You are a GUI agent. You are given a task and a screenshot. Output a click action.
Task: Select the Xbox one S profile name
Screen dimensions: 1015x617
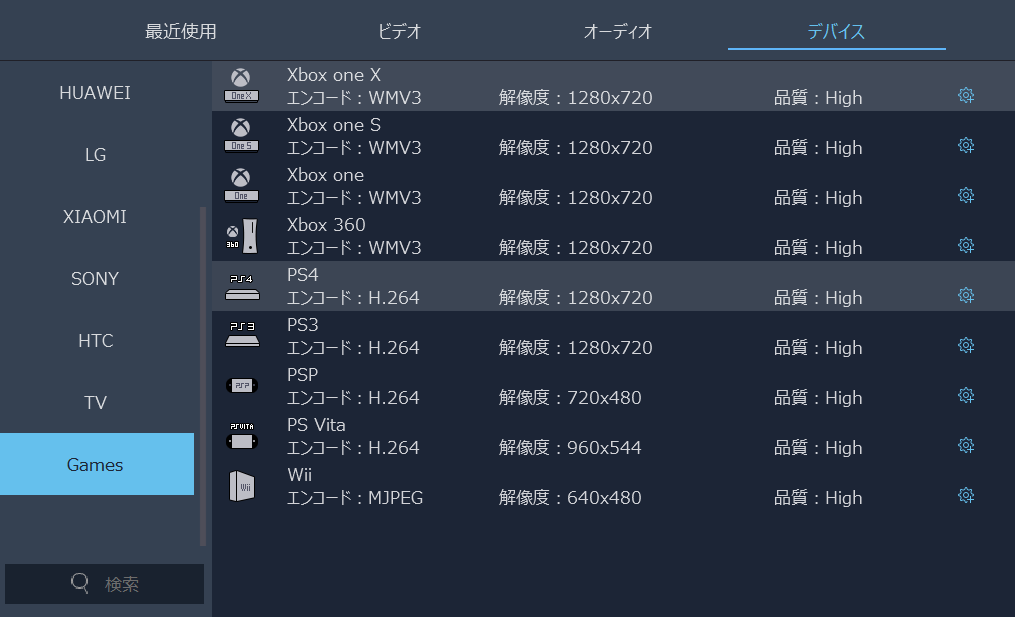(334, 125)
